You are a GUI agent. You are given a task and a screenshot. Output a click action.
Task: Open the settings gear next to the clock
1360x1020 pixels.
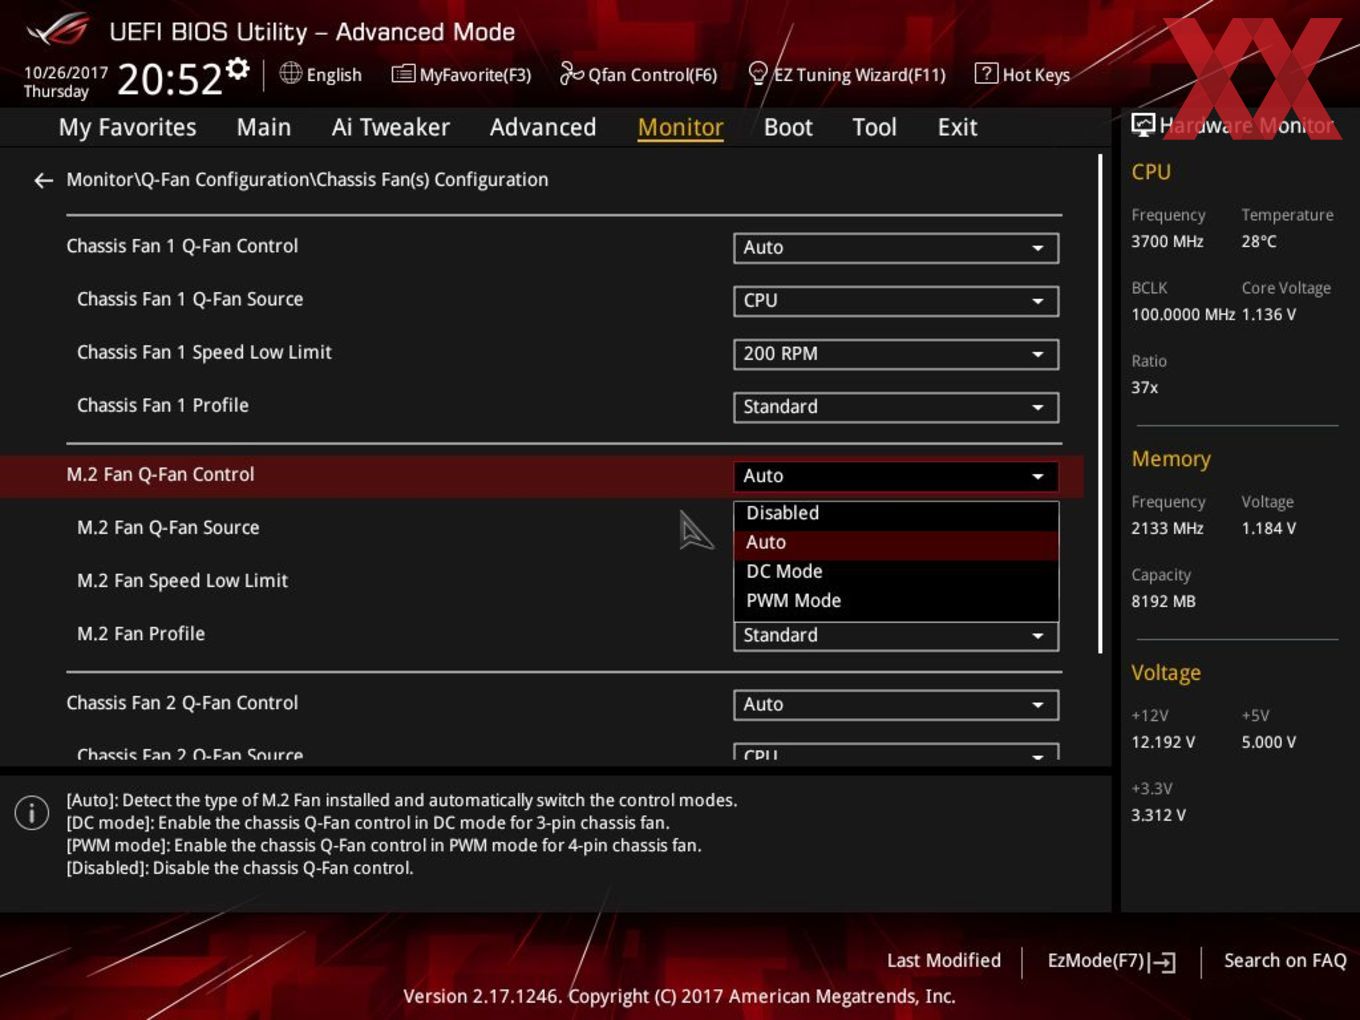[237, 68]
